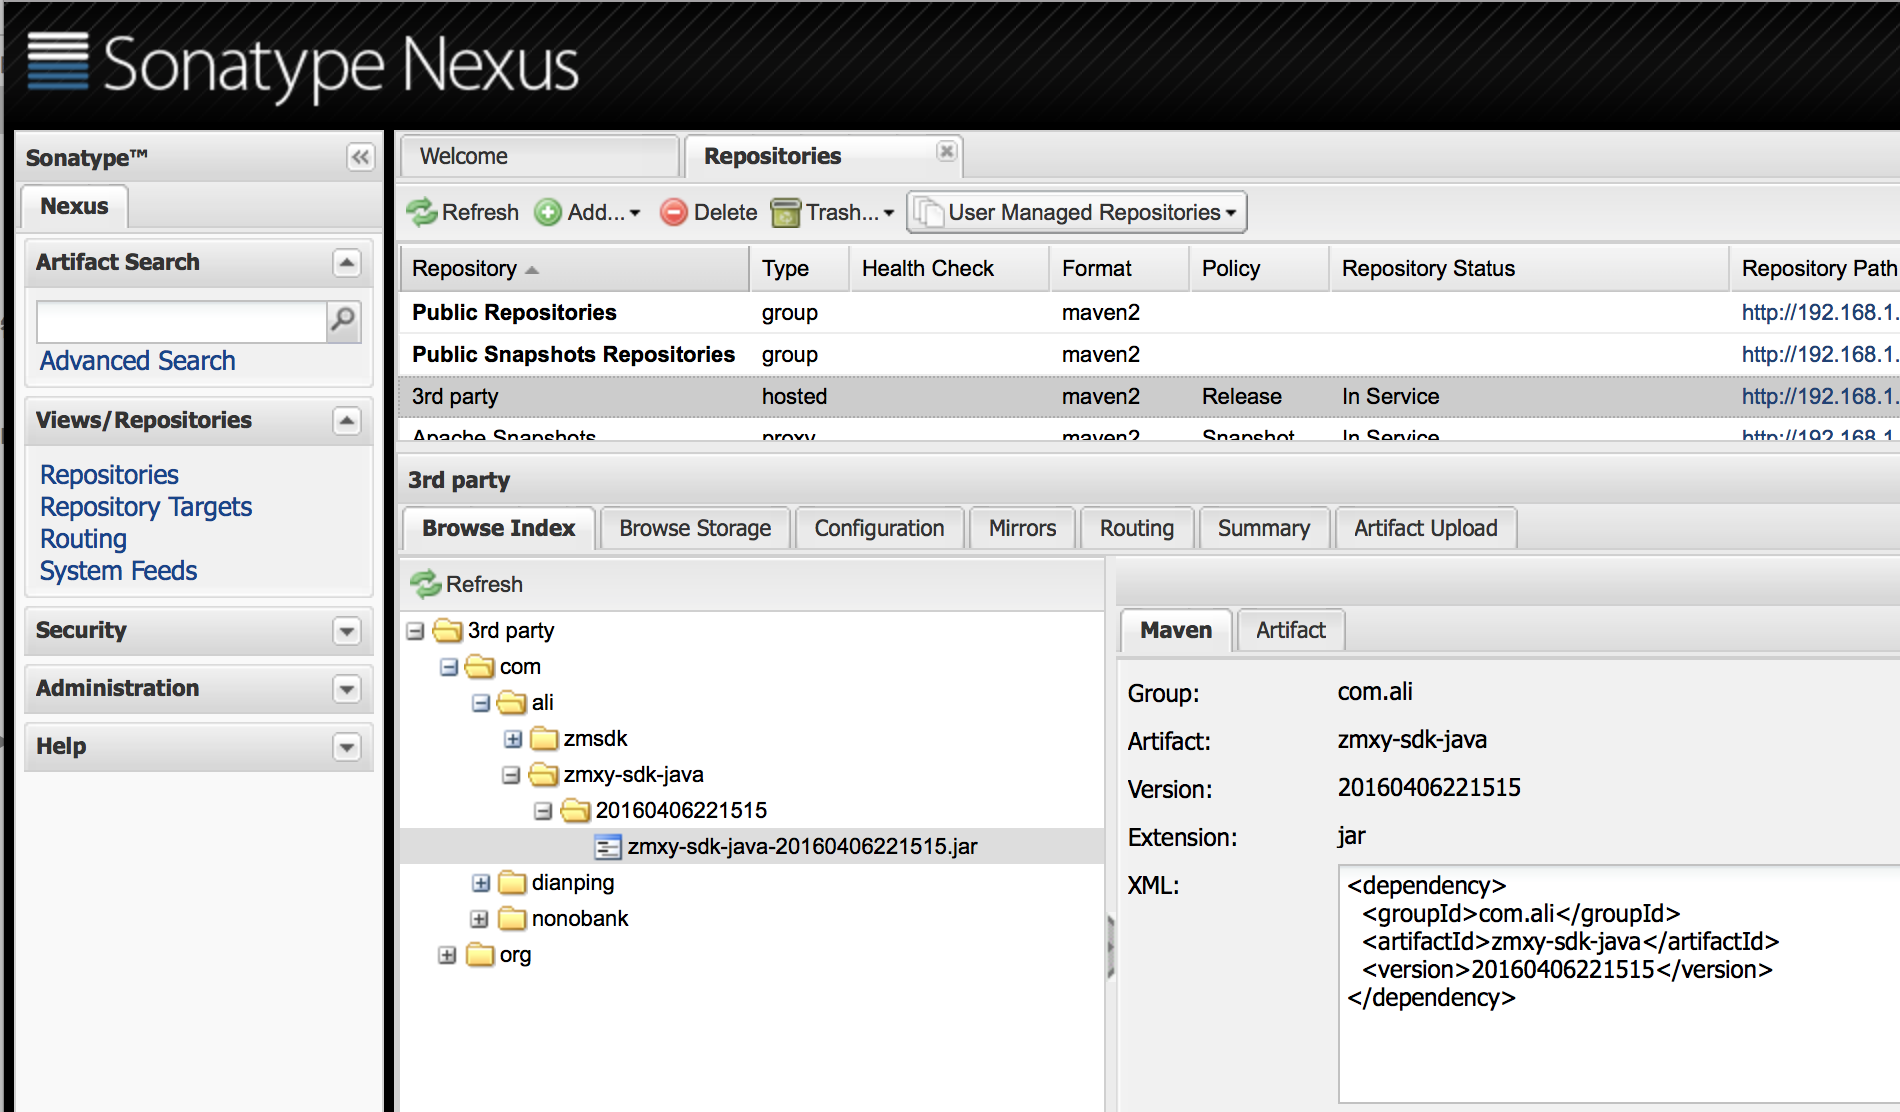Open the Artifact Upload tab
1900x1112 pixels.
click(1426, 529)
